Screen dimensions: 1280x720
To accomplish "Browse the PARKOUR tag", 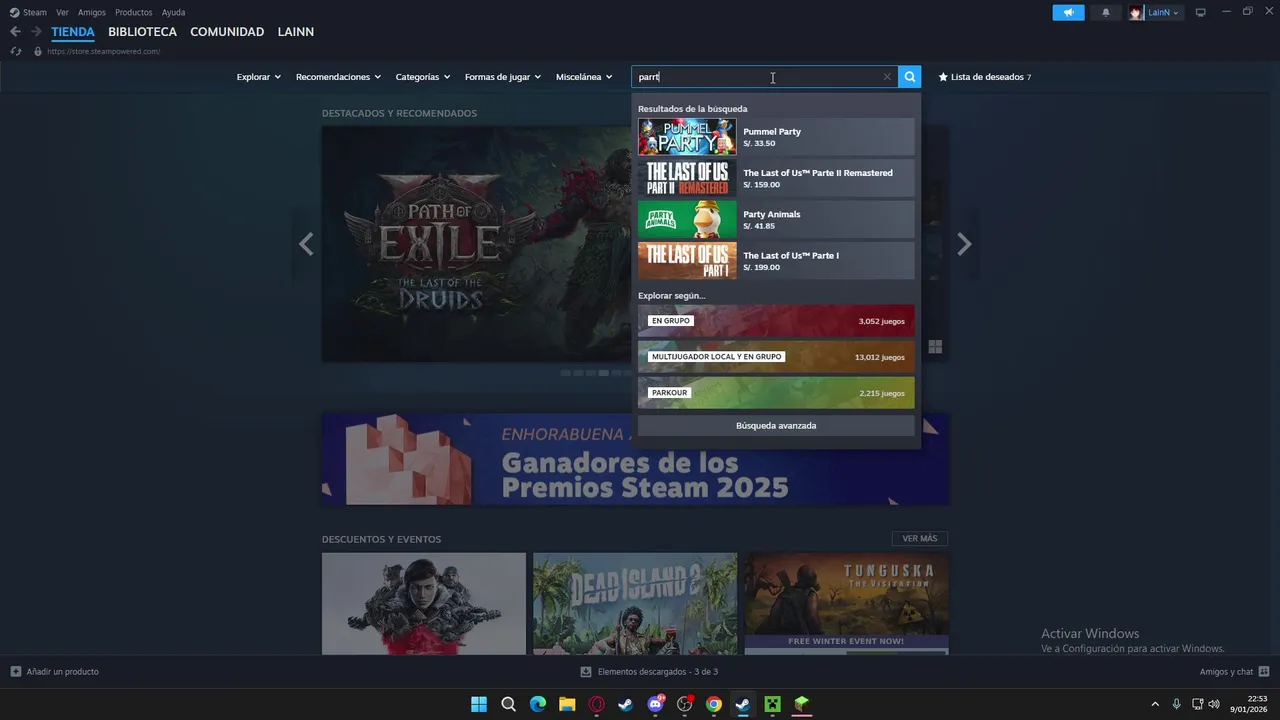I will tap(776, 393).
